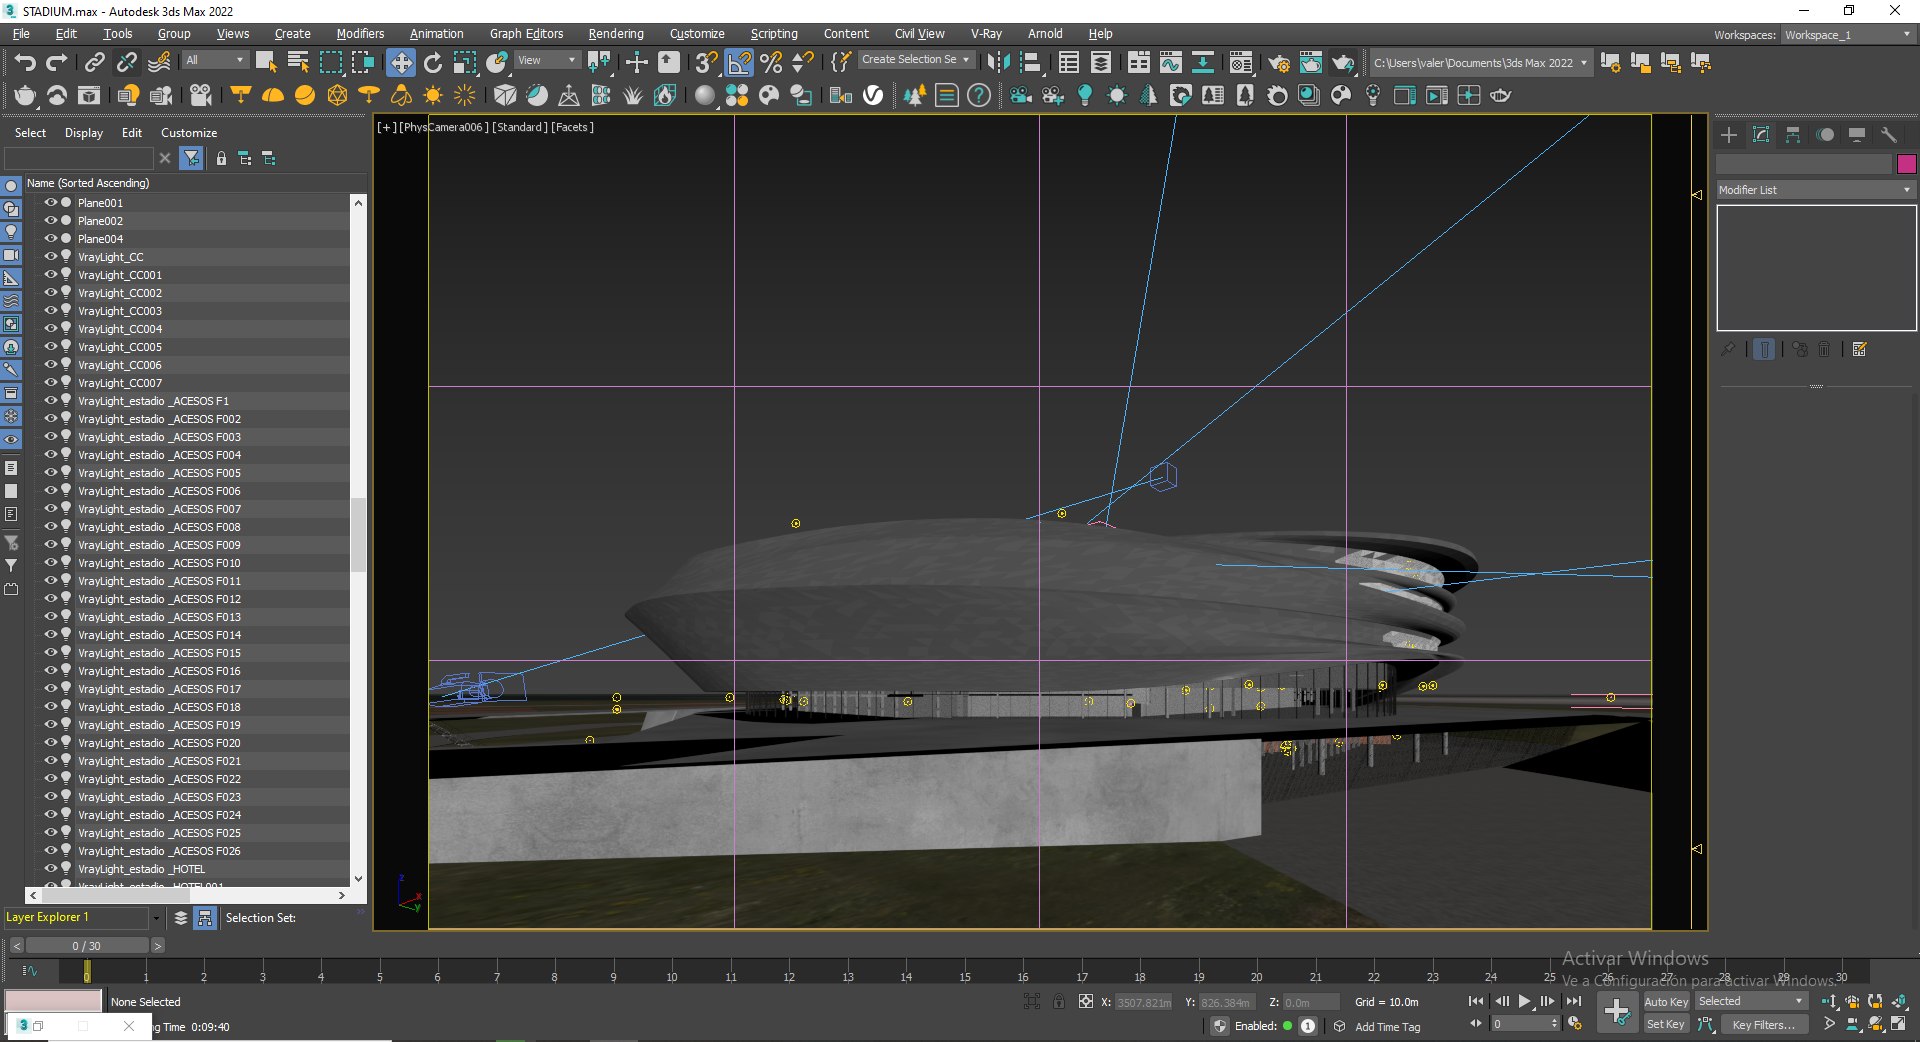Image resolution: width=1920 pixels, height=1042 pixels.
Task: Toggle the selection lock icon in status bar
Action: [x=1059, y=1001]
